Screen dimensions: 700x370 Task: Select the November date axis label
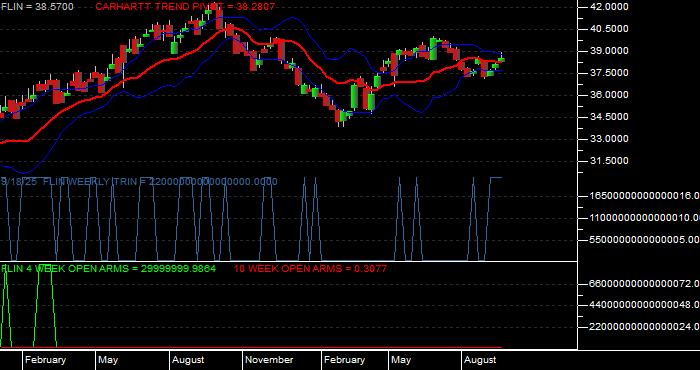click(269, 360)
